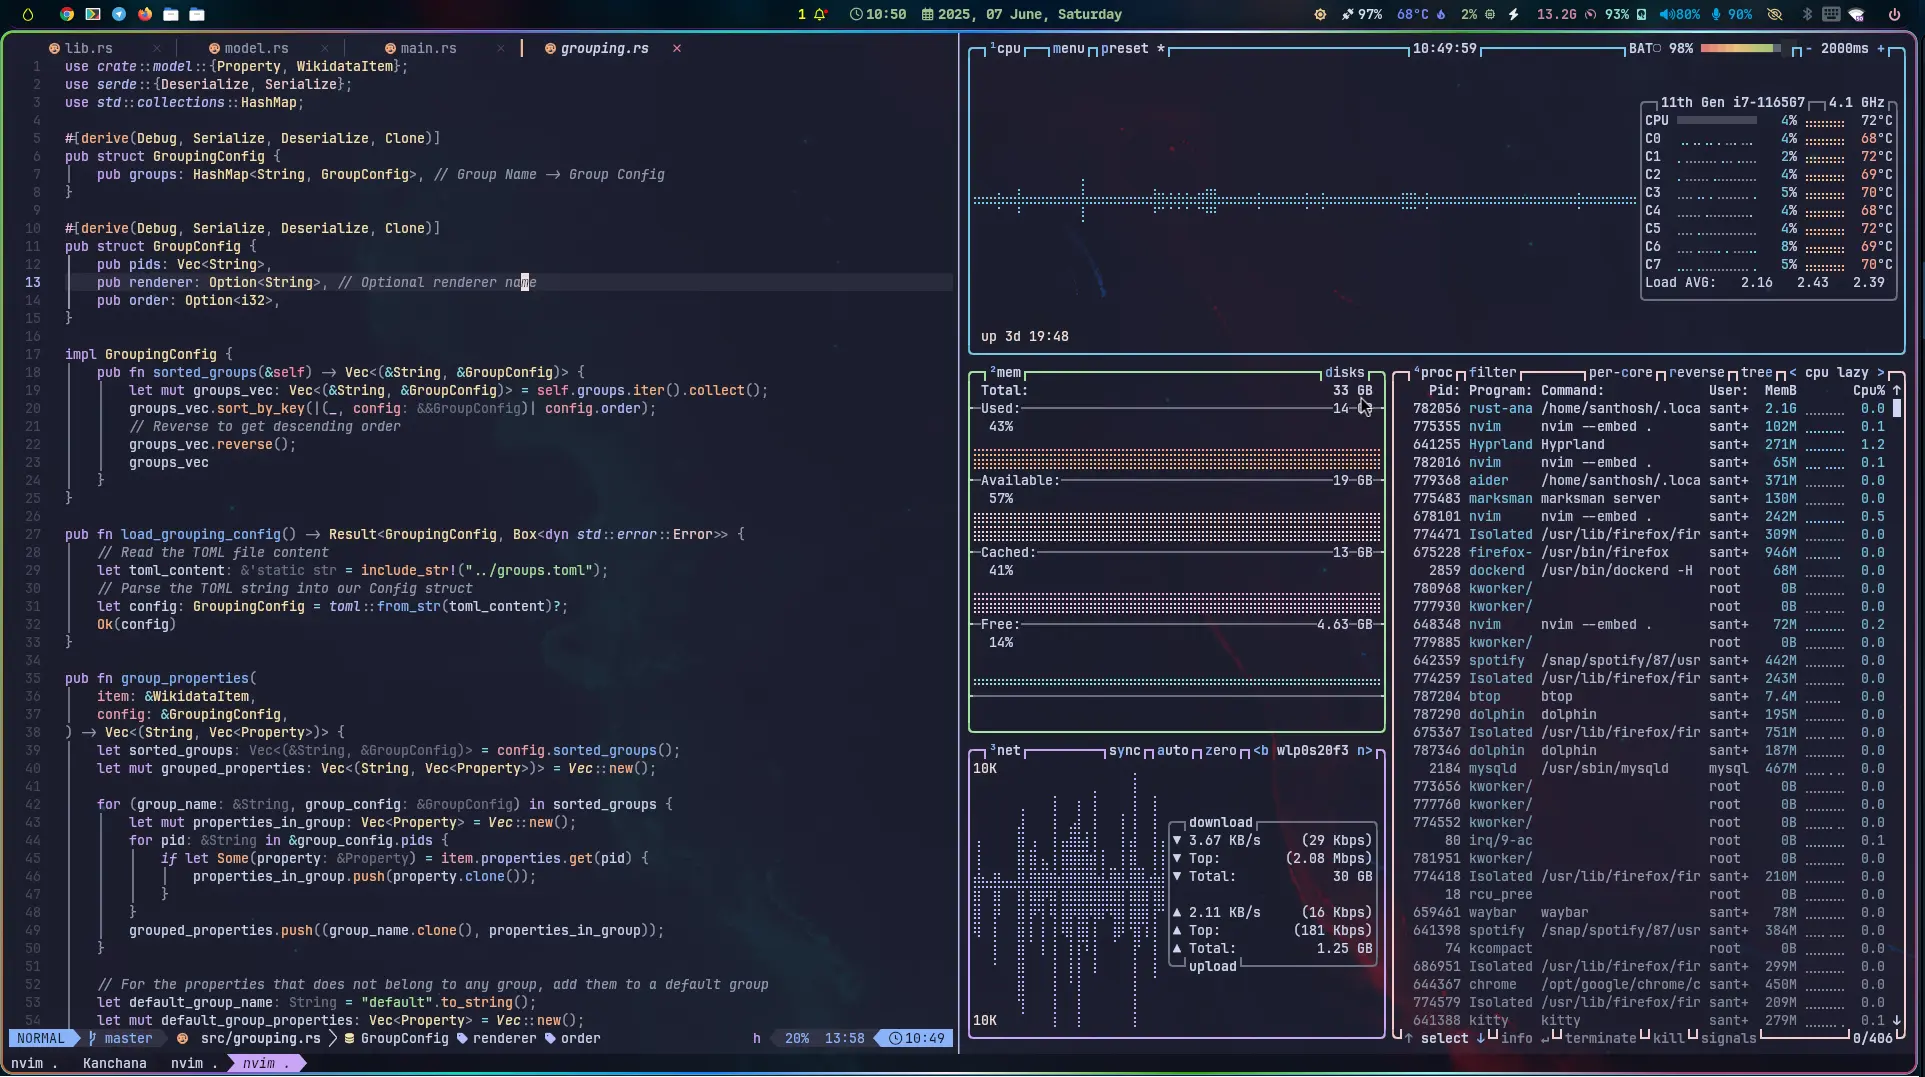Image resolution: width=1925 pixels, height=1077 pixels.
Task: Toggle per-core in proc box
Action: click(1620, 372)
